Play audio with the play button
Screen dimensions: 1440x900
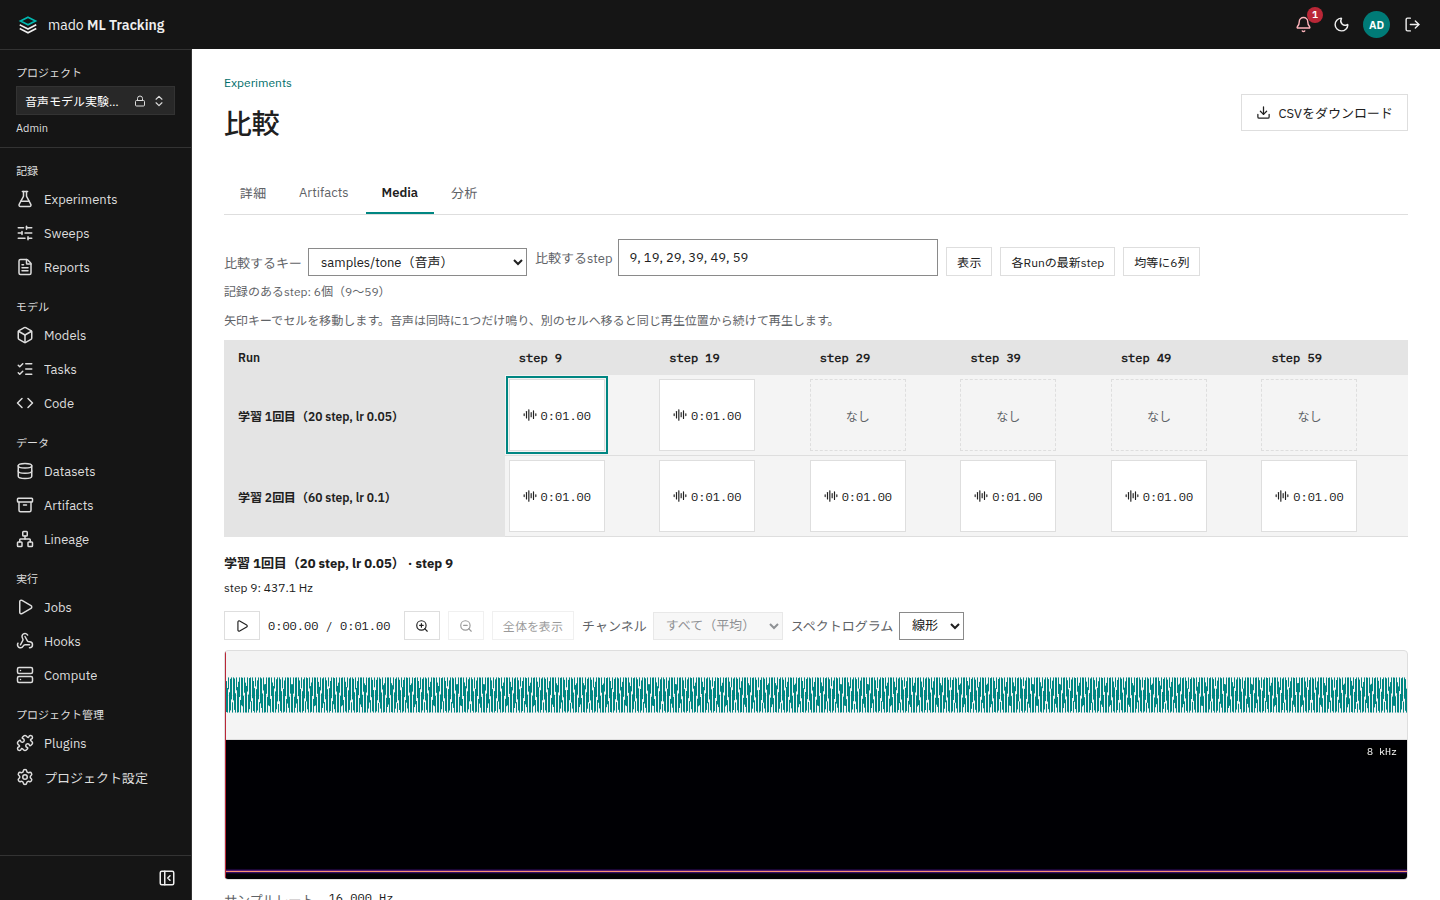242,626
